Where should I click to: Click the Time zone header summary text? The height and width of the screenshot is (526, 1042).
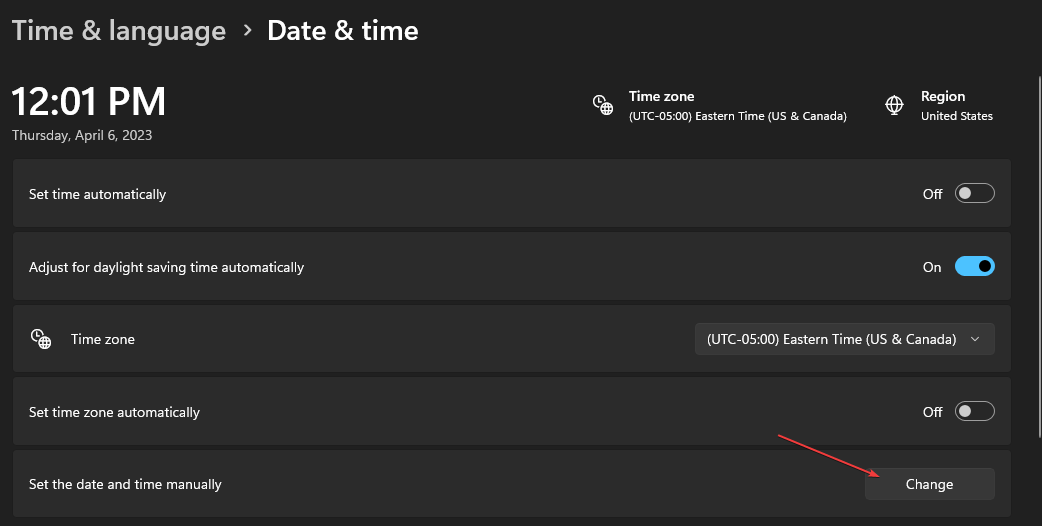pyautogui.click(x=737, y=106)
